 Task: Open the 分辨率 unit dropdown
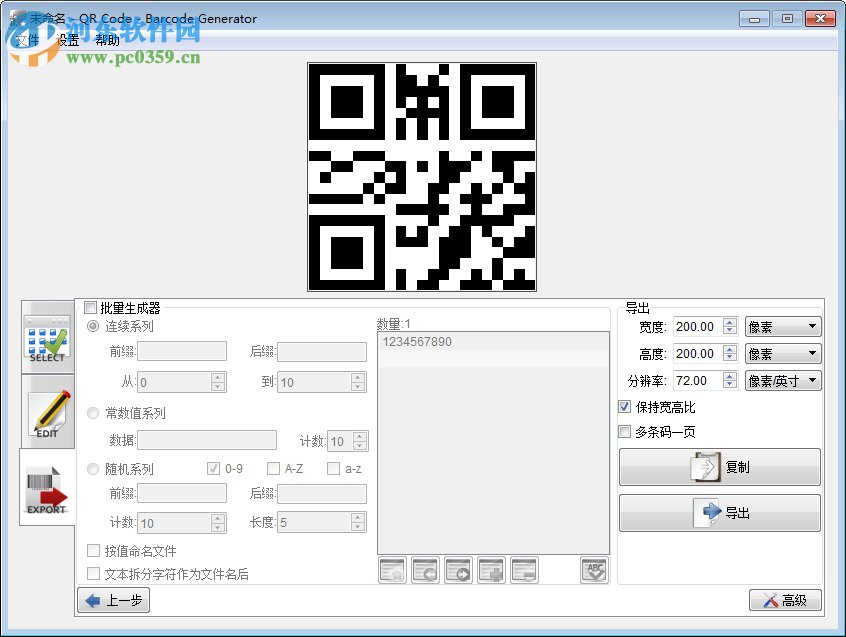(x=783, y=380)
